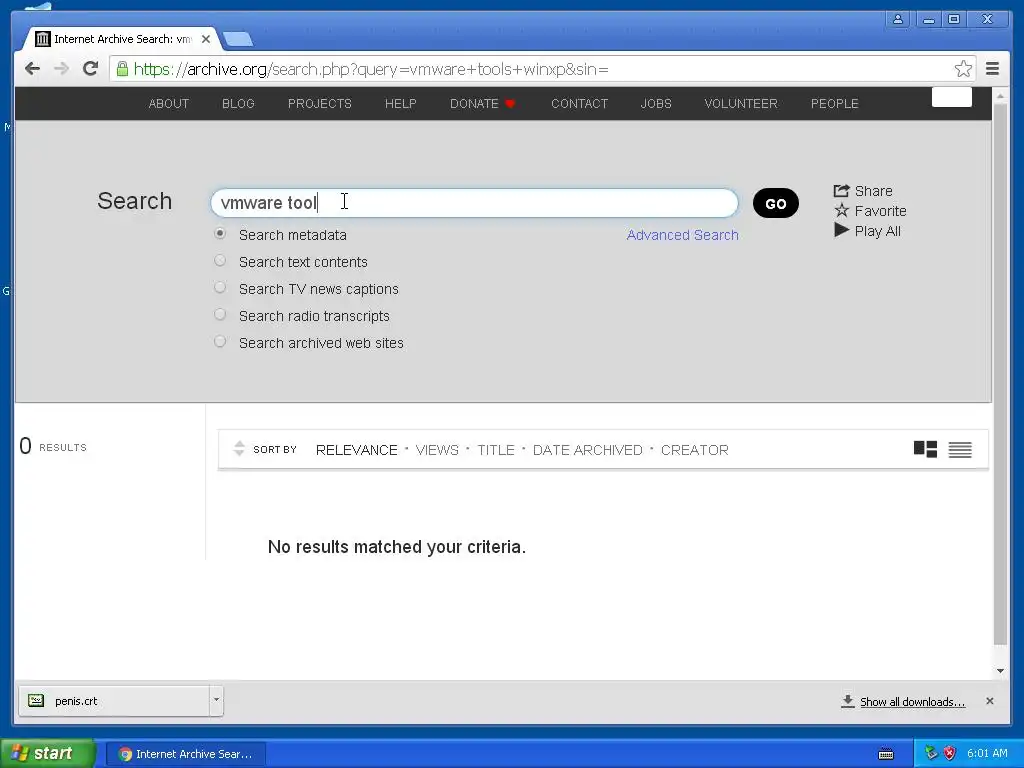Open the DONATE nav item
This screenshot has height=768, width=1024.
coord(483,104)
